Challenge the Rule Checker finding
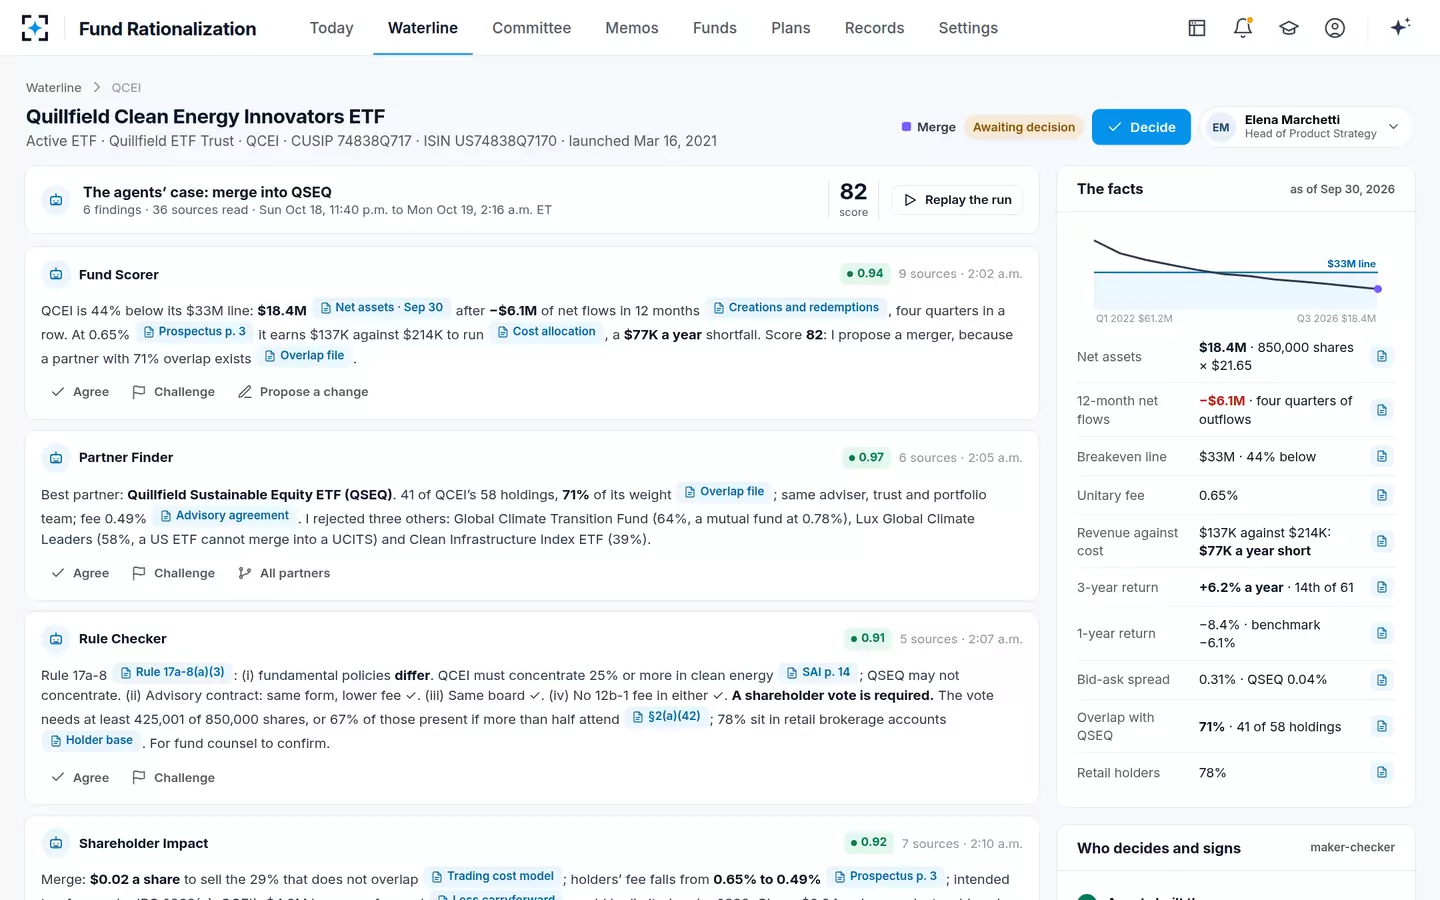1440x900 pixels. [173, 778]
